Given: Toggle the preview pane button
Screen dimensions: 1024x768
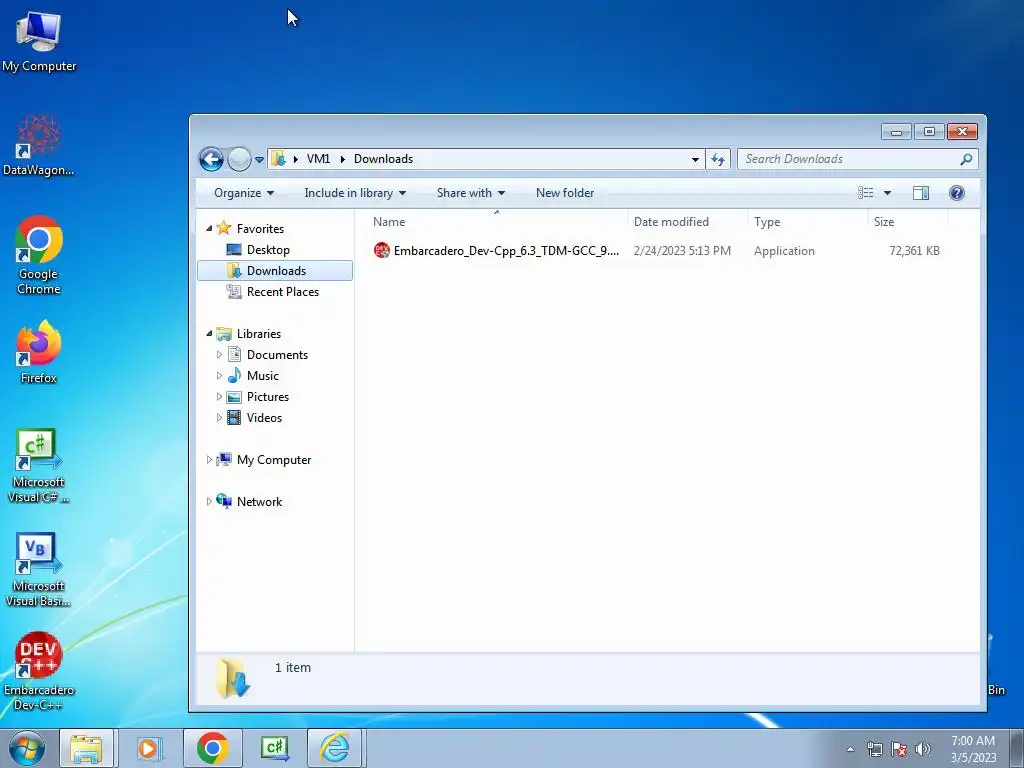Looking at the screenshot, I should click(x=921, y=193).
